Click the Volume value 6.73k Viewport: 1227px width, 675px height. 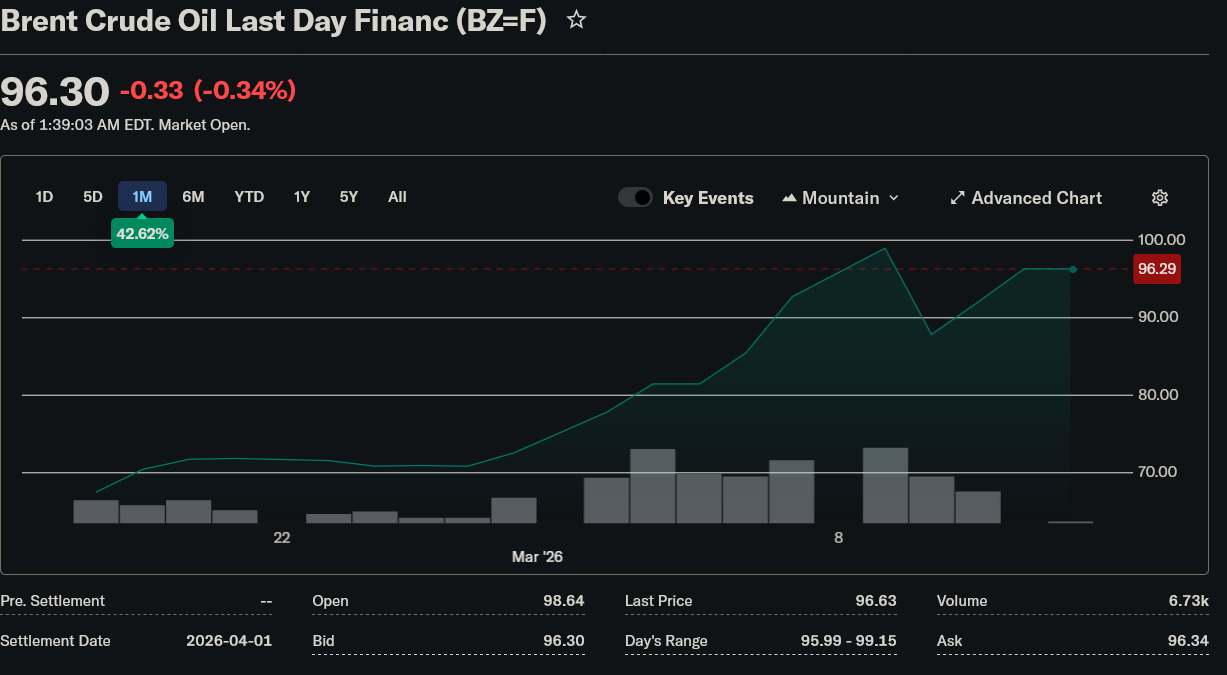click(1189, 601)
